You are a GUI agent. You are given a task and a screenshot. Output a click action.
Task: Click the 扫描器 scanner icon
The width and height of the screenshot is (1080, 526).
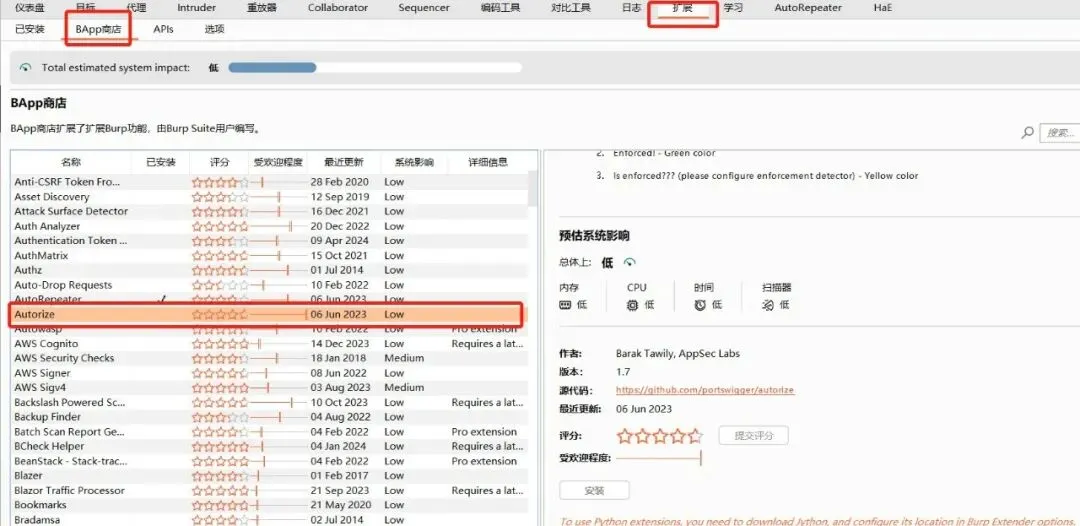768,305
